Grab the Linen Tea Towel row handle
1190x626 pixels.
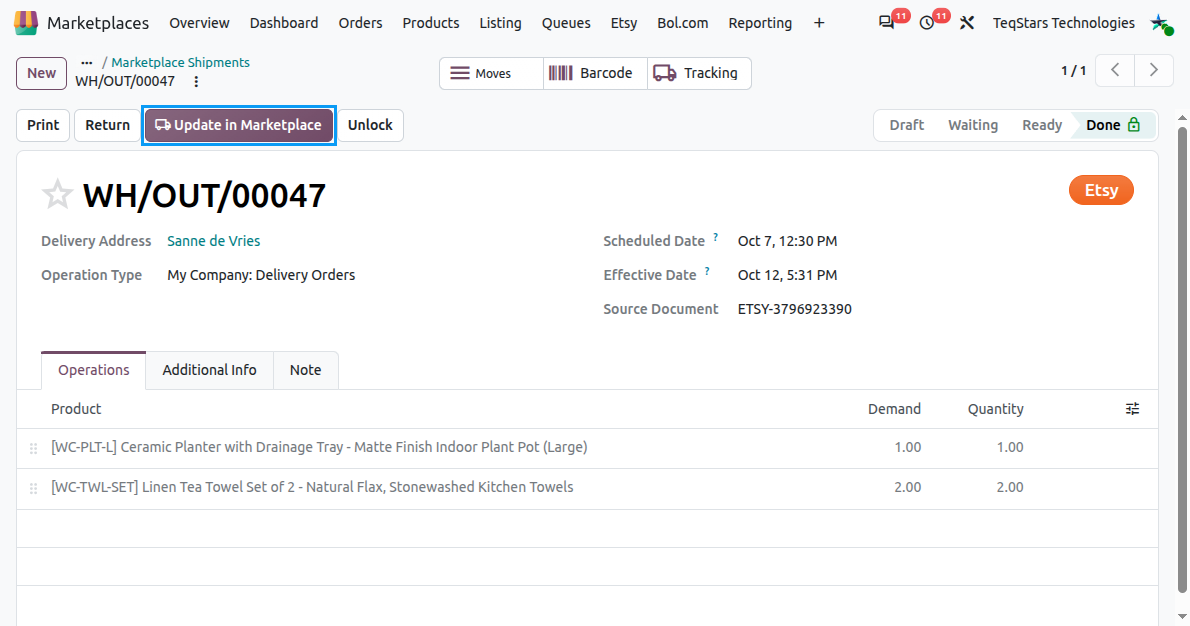[33, 489]
